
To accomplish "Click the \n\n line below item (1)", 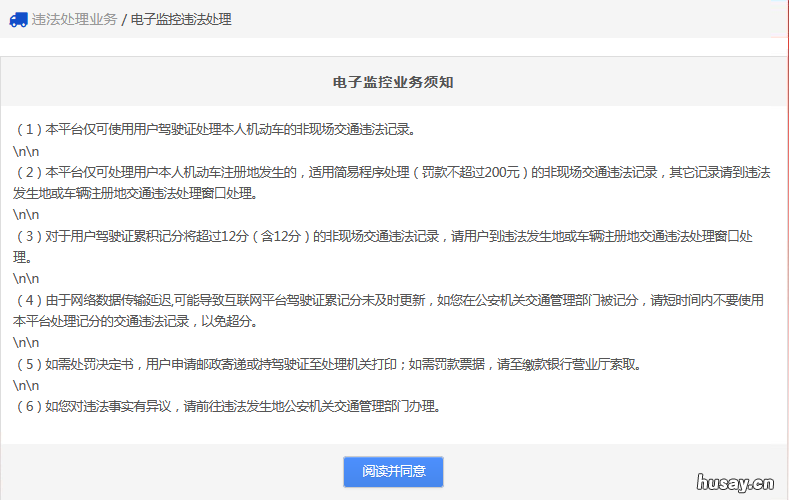I will coord(26,151).
